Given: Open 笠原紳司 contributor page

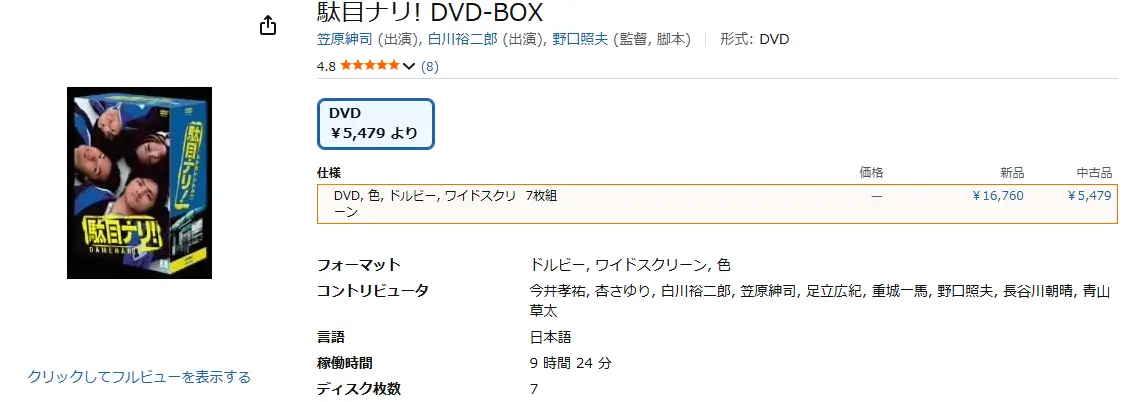Looking at the screenshot, I should 345,40.
